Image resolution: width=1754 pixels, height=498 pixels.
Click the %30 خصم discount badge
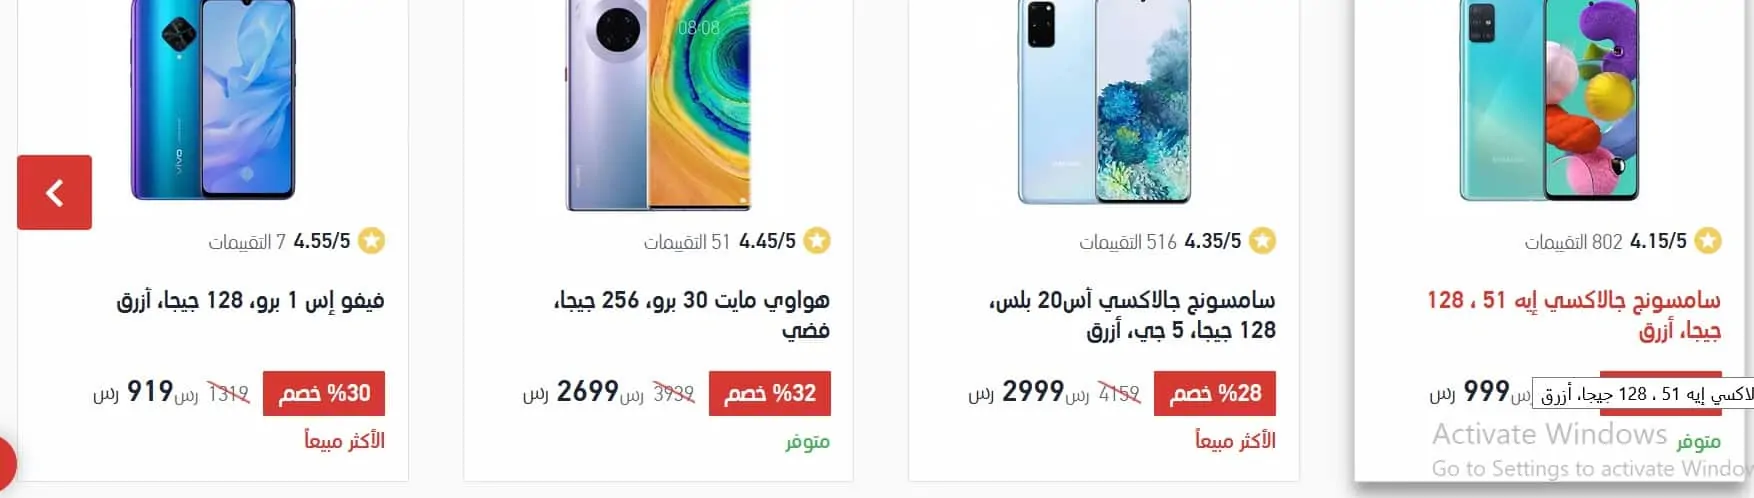click(x=324, y=393)
